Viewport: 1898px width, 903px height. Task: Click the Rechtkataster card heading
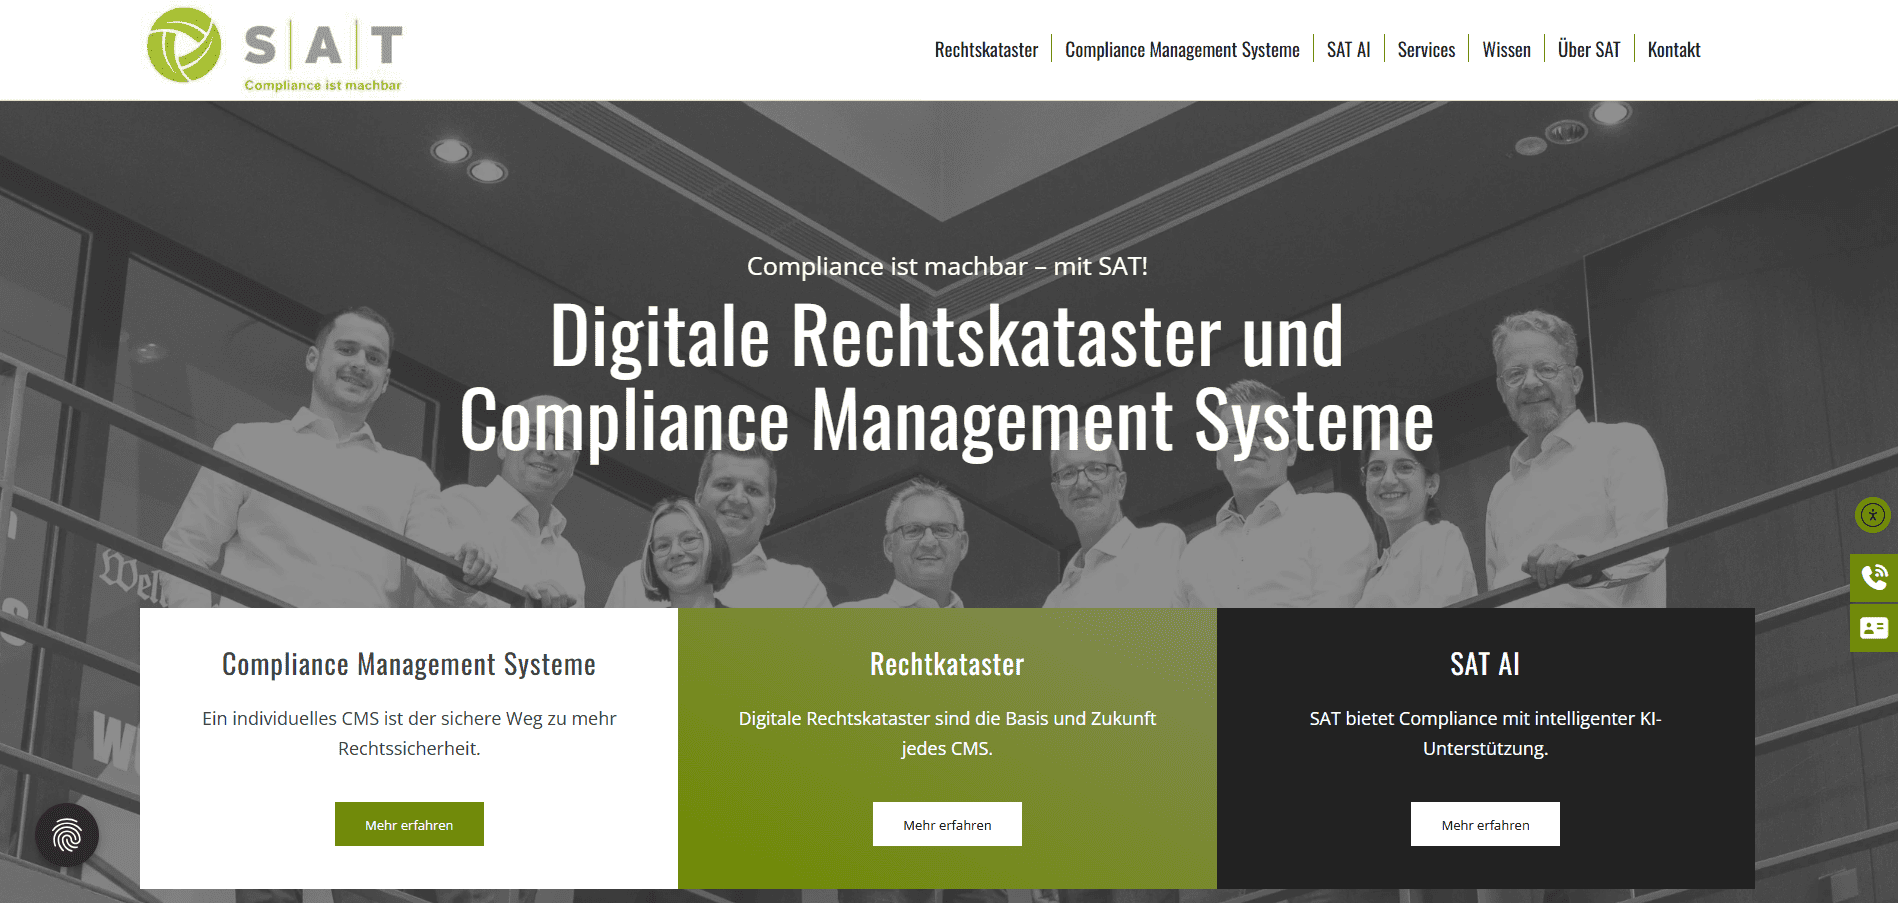point(947,665)
